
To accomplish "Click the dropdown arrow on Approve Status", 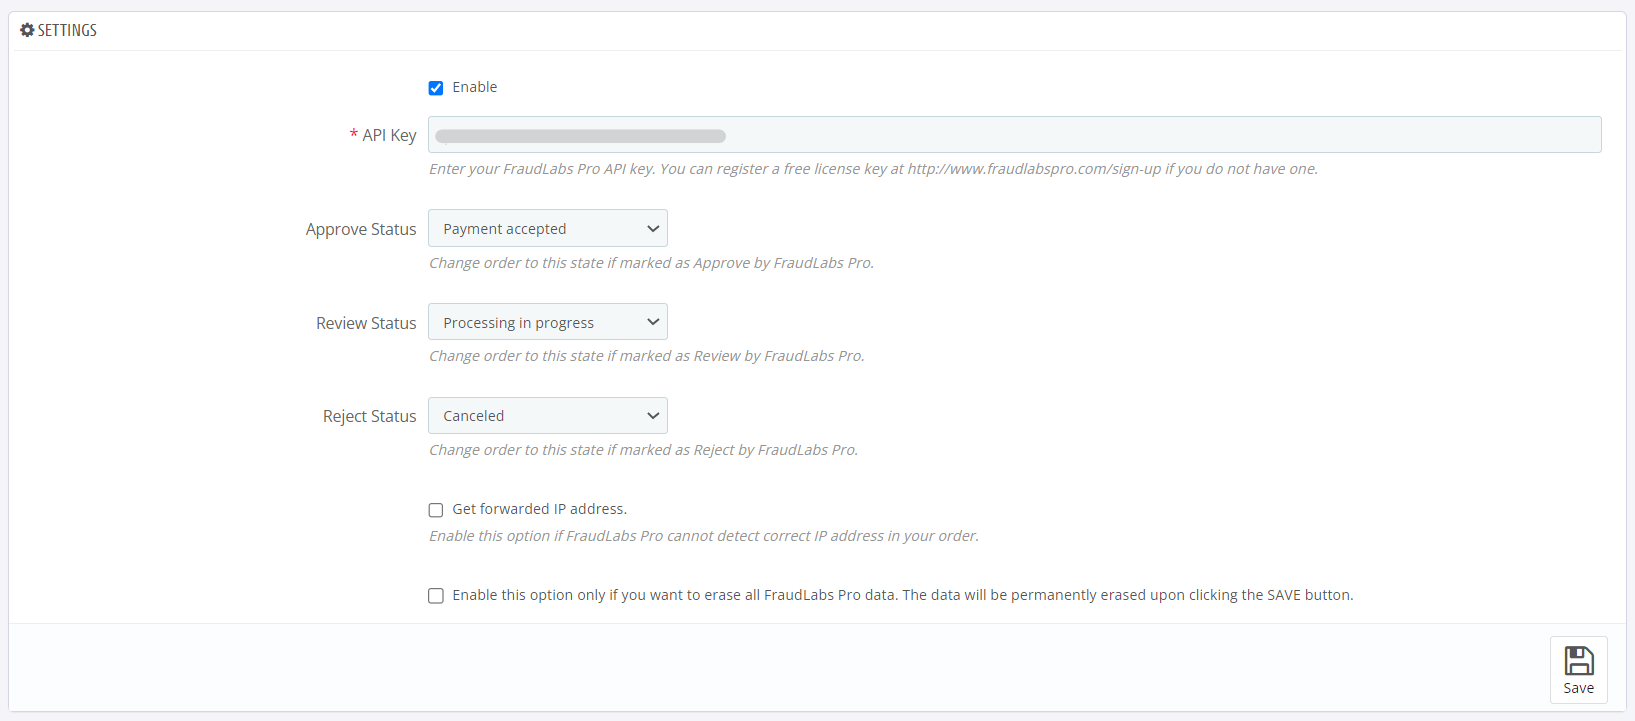I will tap(653, 228).
